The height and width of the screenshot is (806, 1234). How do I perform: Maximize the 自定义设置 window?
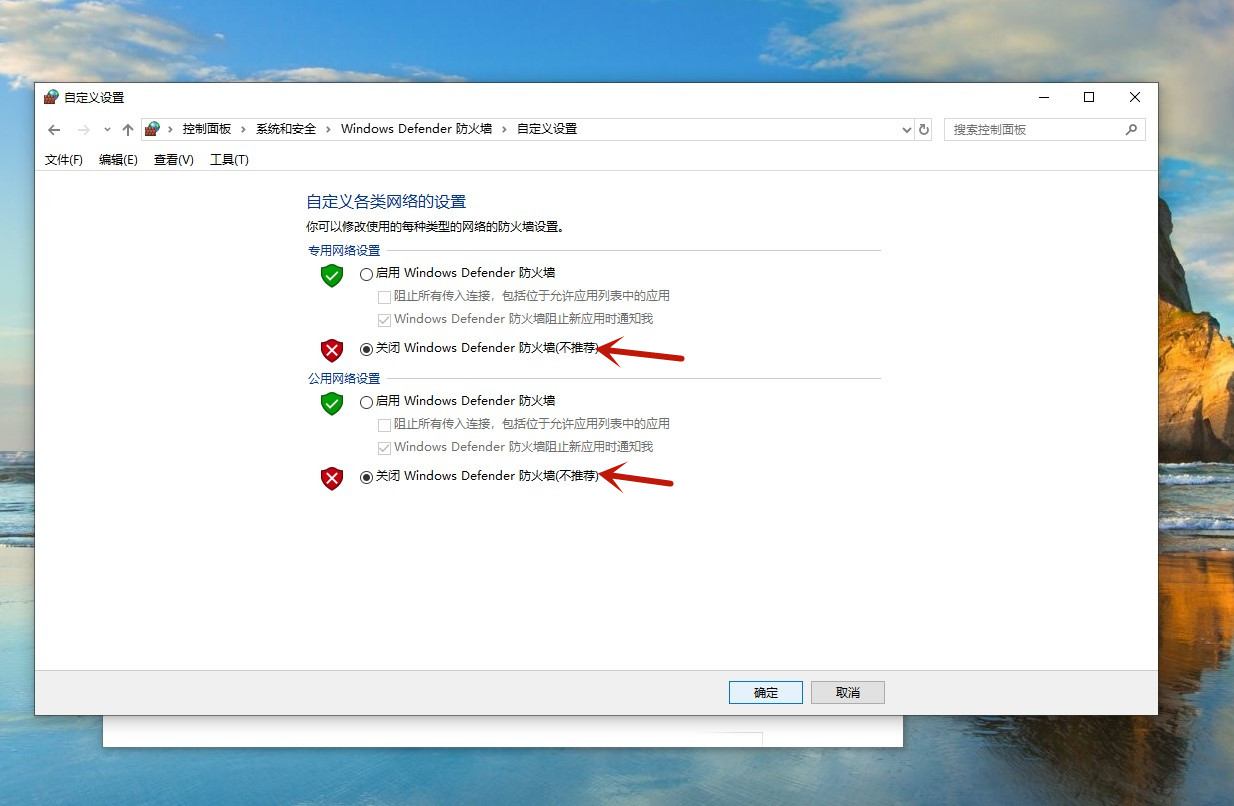coord(1089,98)
